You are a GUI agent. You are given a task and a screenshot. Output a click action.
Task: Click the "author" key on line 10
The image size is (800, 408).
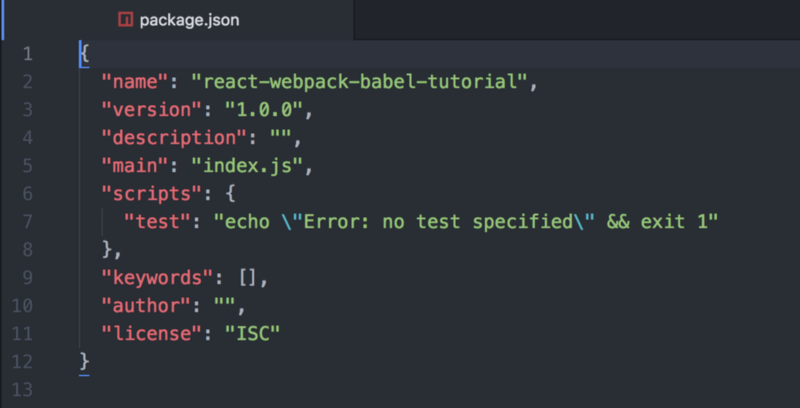(x=146, y=306)
